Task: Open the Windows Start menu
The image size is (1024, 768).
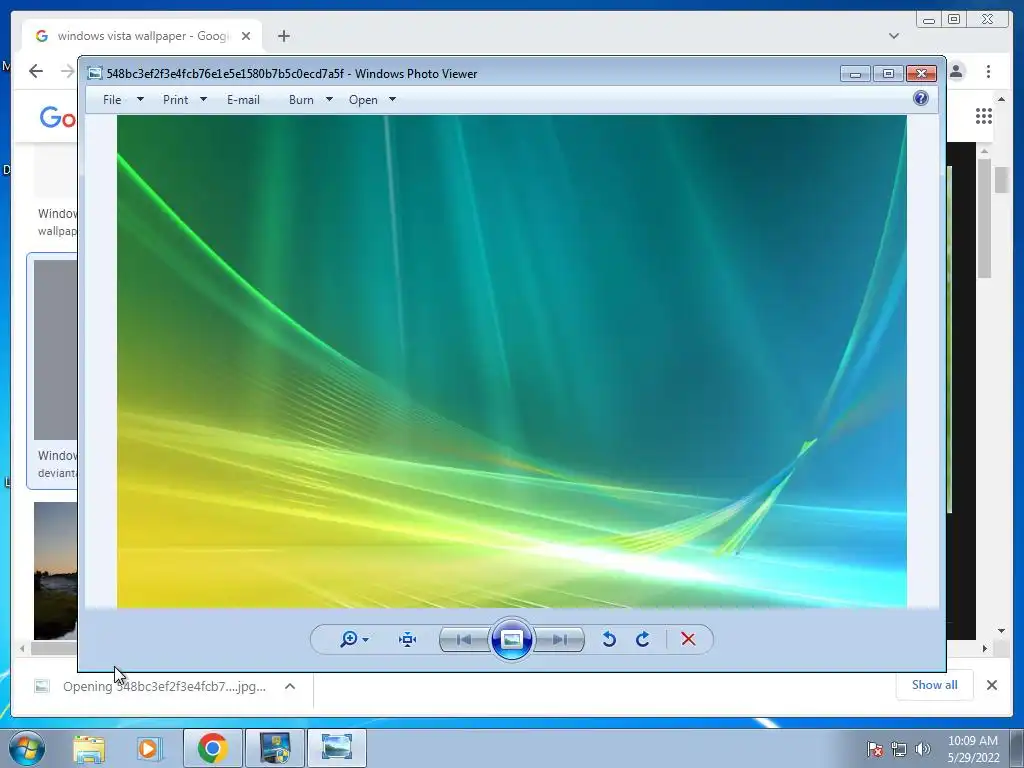Action: (x=27, y=748)
